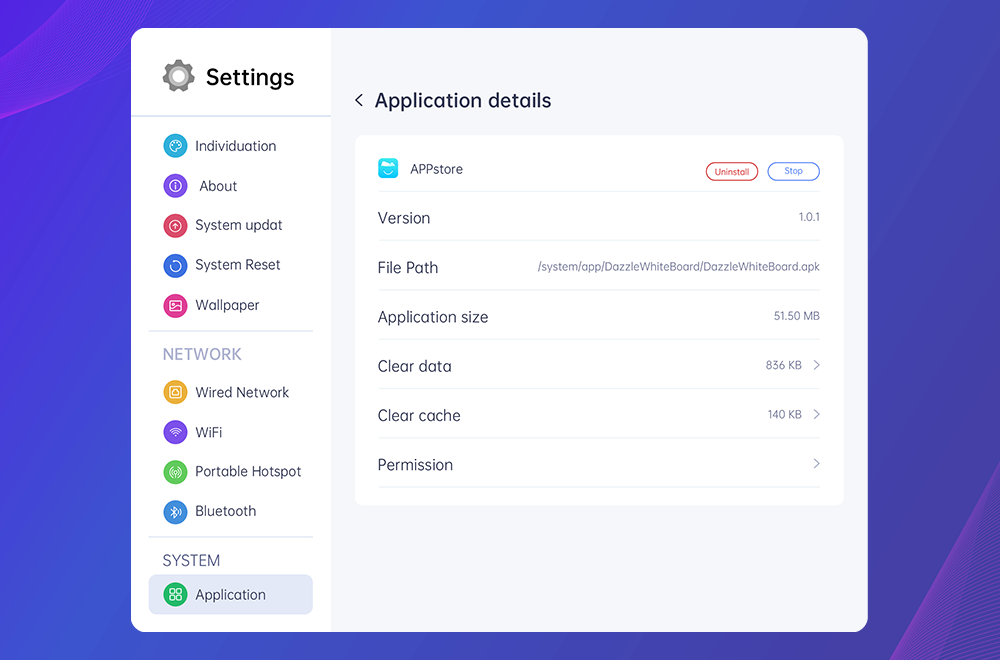
Task: Click the Wired Network icon
Action: (175, 392)
